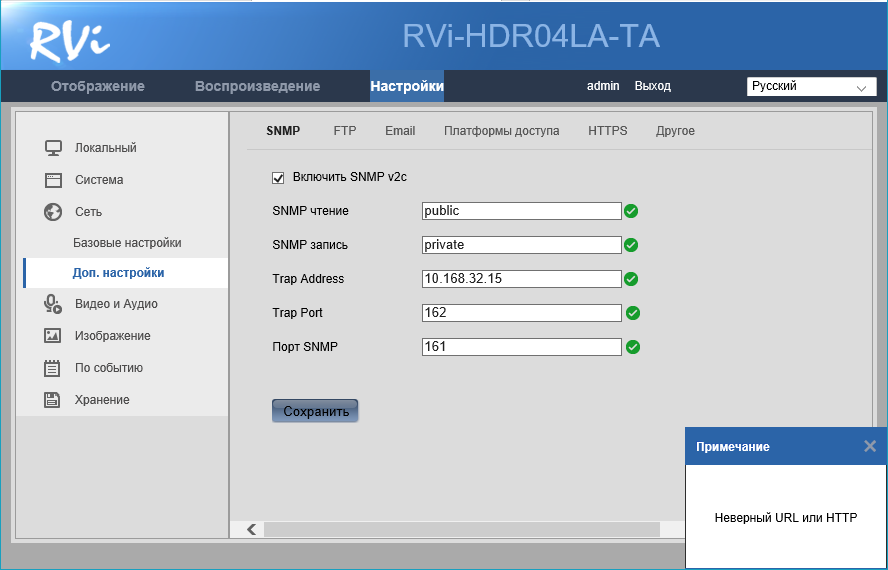Switch to the Воспроизведение tab
This screenshot has height=570, width=888.
click(258, 86)
